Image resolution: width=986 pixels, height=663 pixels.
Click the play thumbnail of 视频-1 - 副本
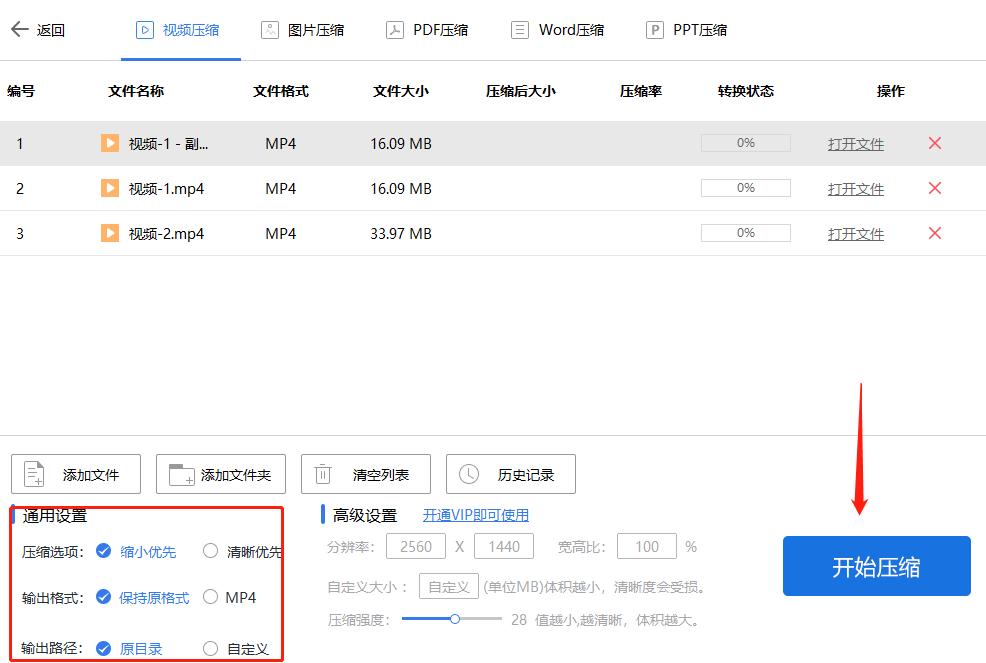point(109,143)
